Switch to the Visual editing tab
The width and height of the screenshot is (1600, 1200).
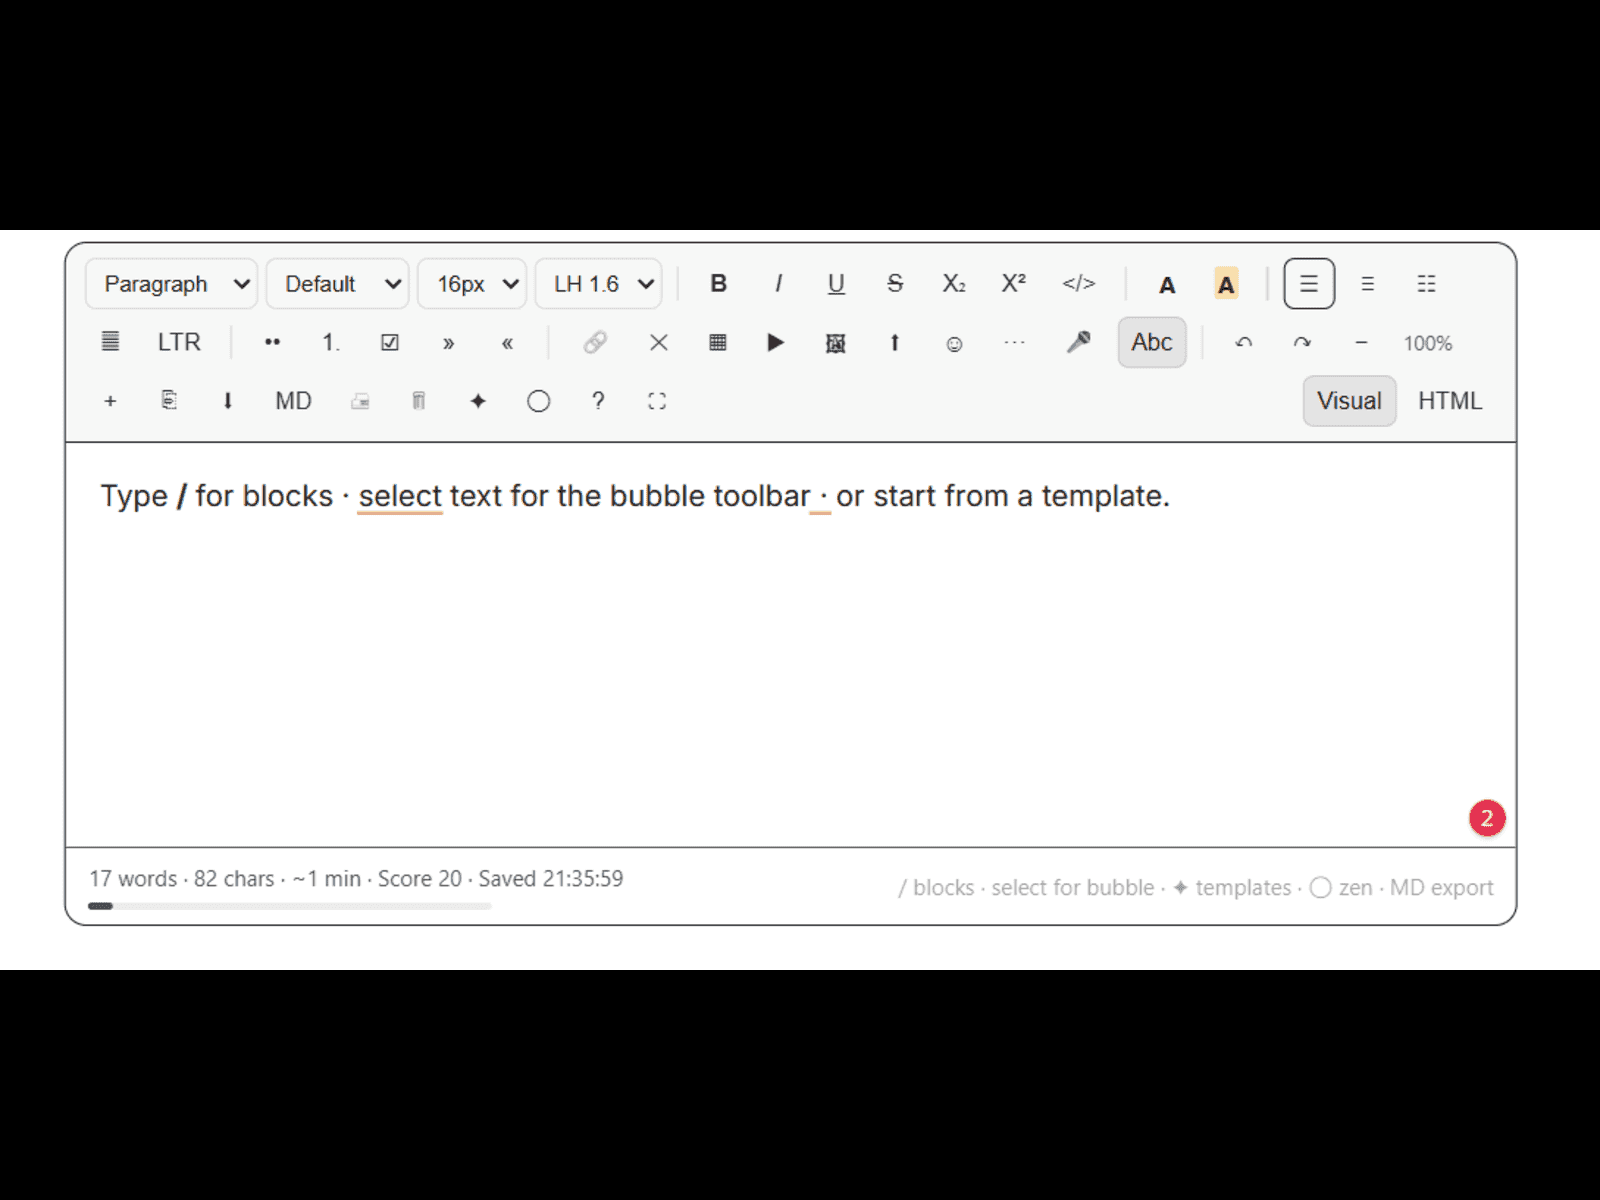point(1349,401)
